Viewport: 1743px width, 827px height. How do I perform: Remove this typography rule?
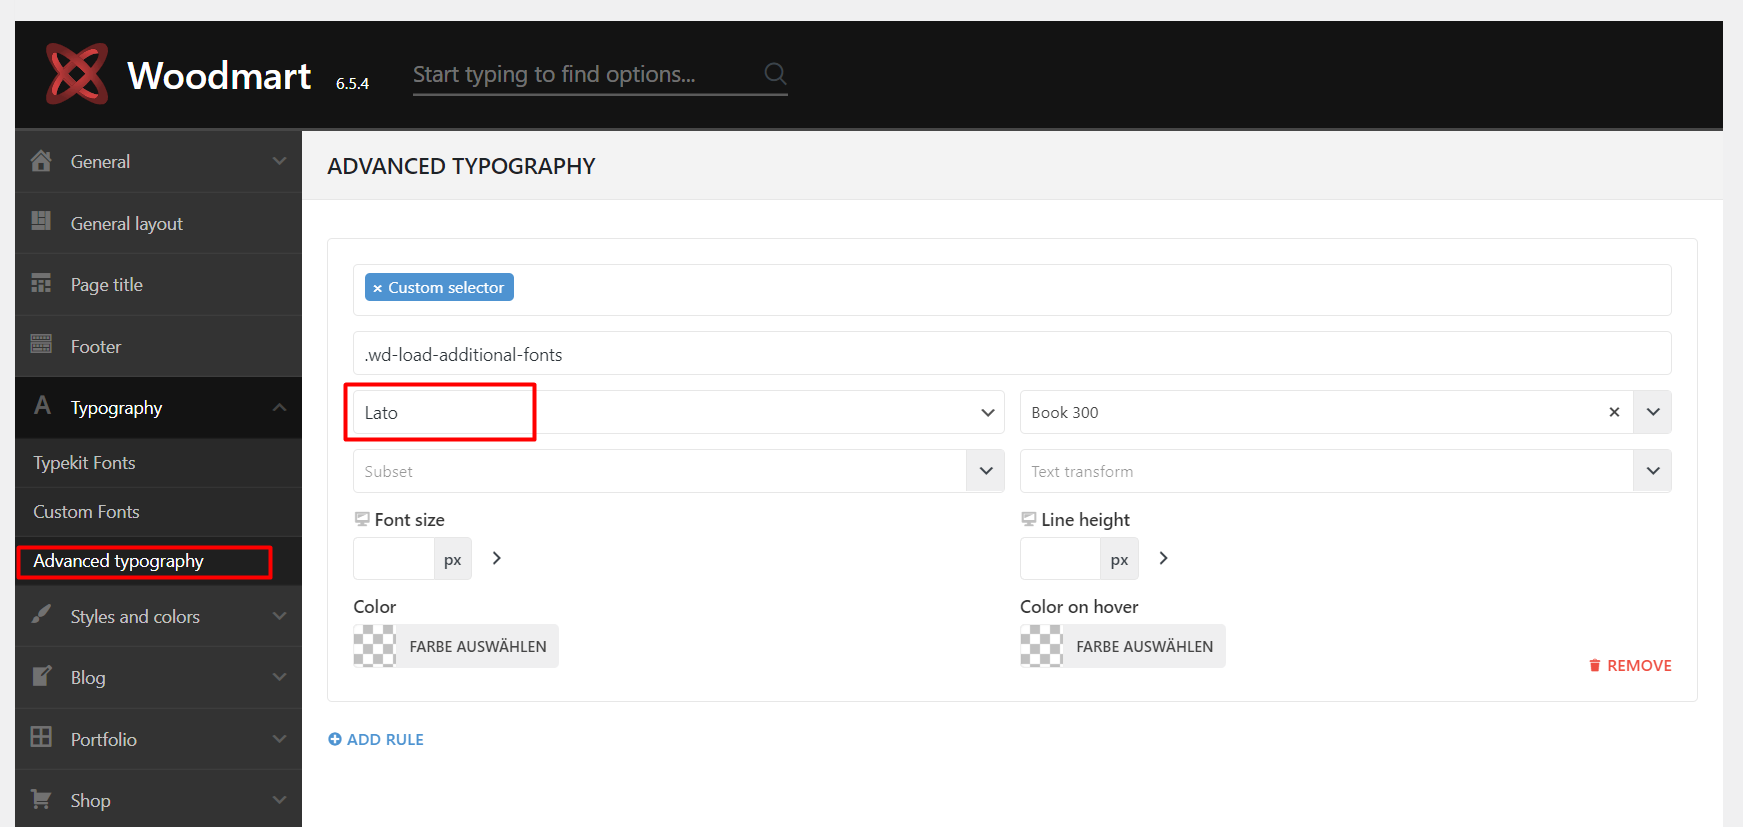point(1630,666)
